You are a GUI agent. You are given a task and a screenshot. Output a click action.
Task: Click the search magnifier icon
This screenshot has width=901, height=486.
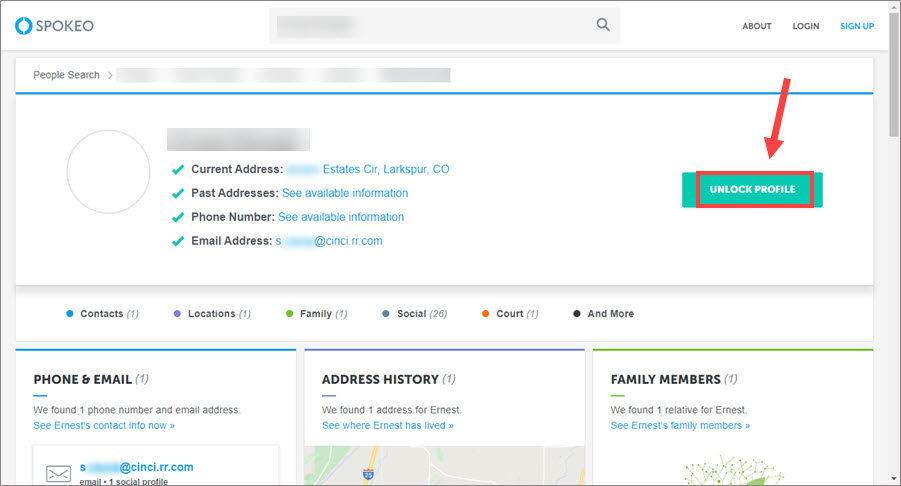[603, 25]
